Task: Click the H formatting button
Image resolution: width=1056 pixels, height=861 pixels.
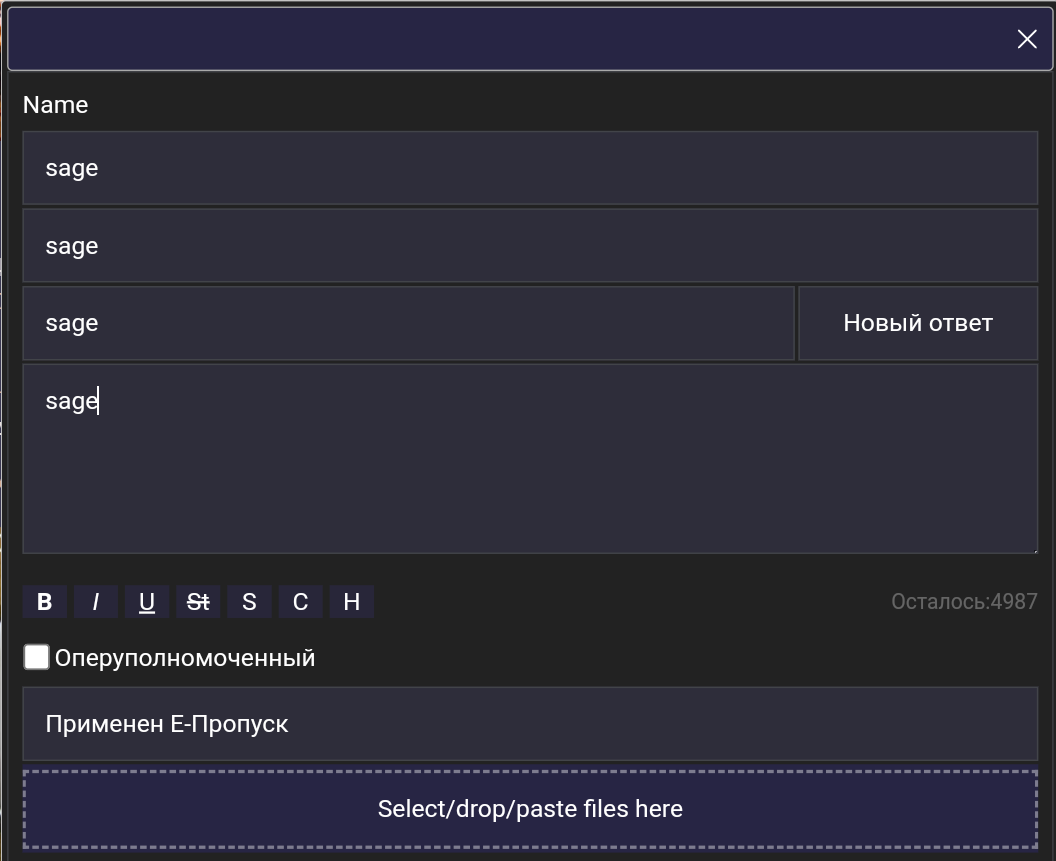Action: point(352,602)
